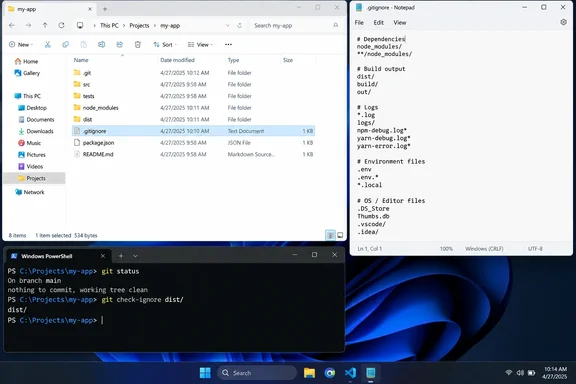Sort by Date modified column header
Screen dimensions: 576x384
[177, 60]
